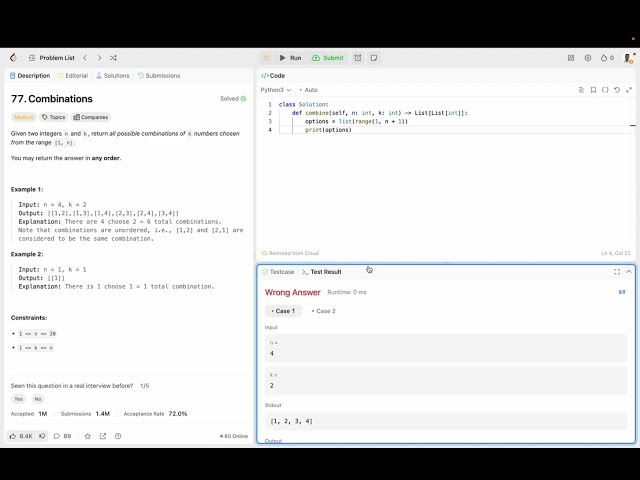
Task: Open the notes icon in top toolbar
Action: point(374,58)
